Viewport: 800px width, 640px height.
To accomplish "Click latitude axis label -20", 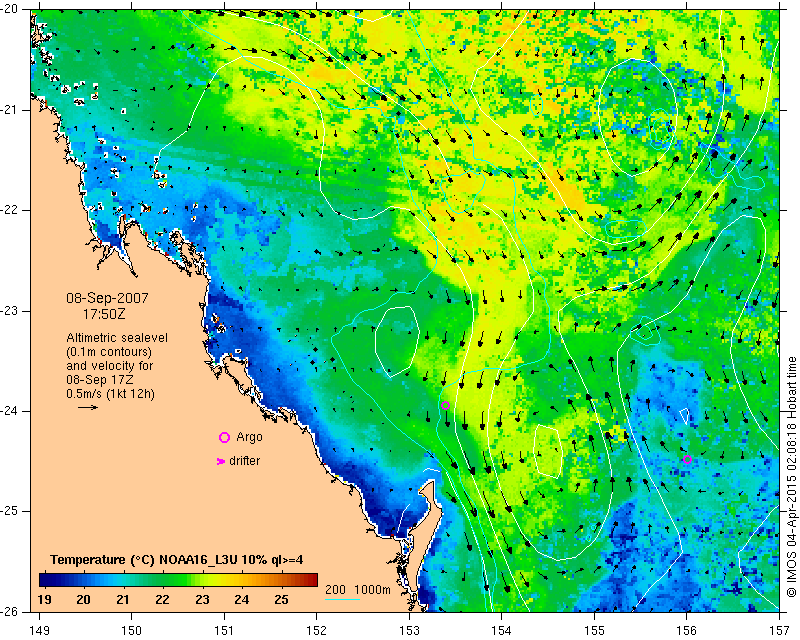I will point(11,10).
